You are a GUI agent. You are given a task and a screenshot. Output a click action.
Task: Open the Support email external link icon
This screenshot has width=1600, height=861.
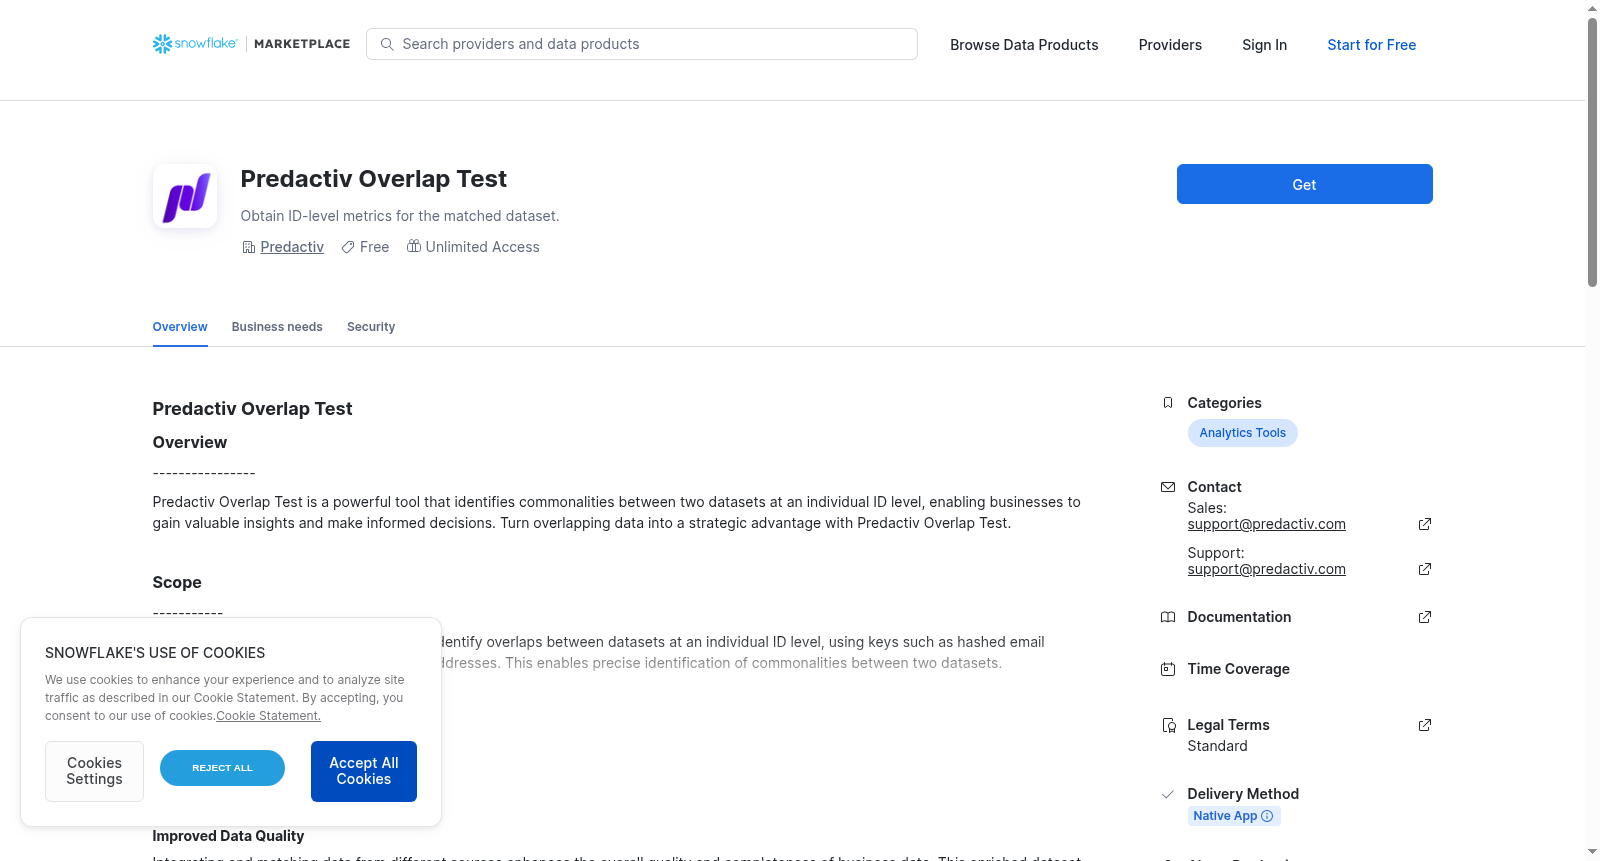point(1425,569)
